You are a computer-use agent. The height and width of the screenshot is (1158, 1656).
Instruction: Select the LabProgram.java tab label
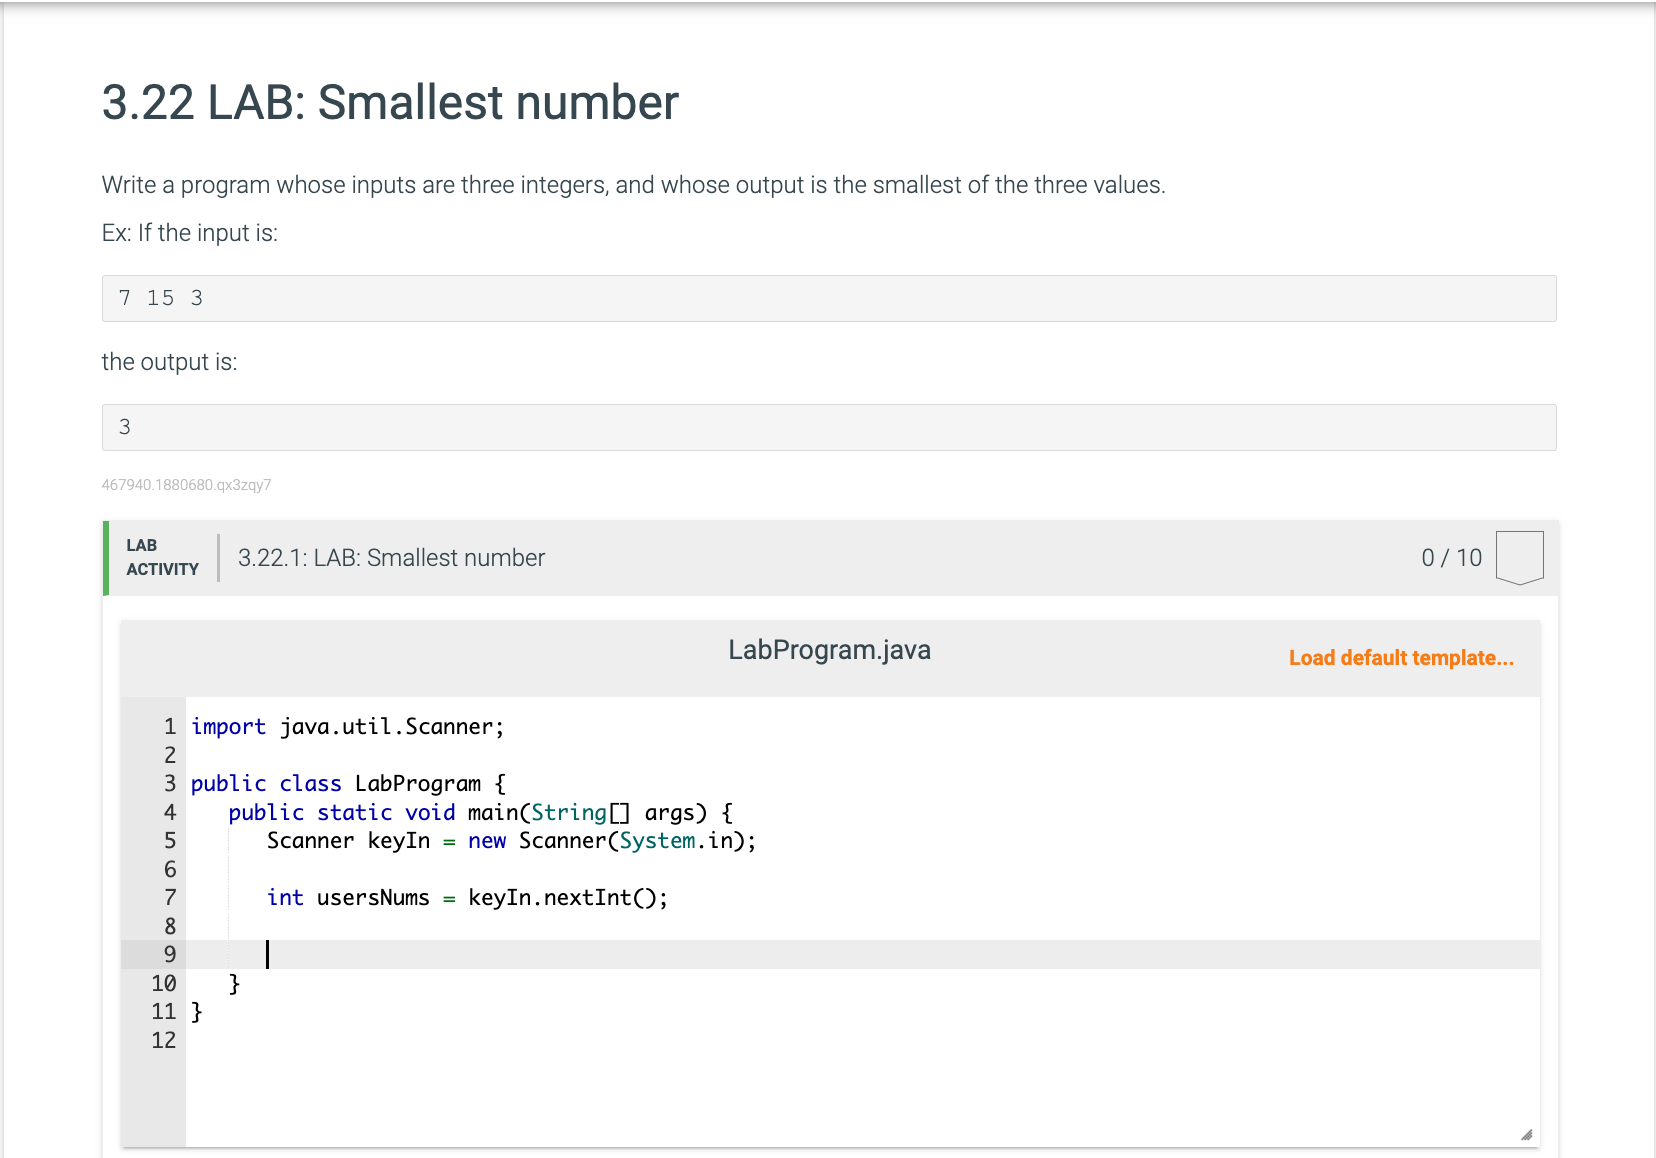[x=828, y=649]
